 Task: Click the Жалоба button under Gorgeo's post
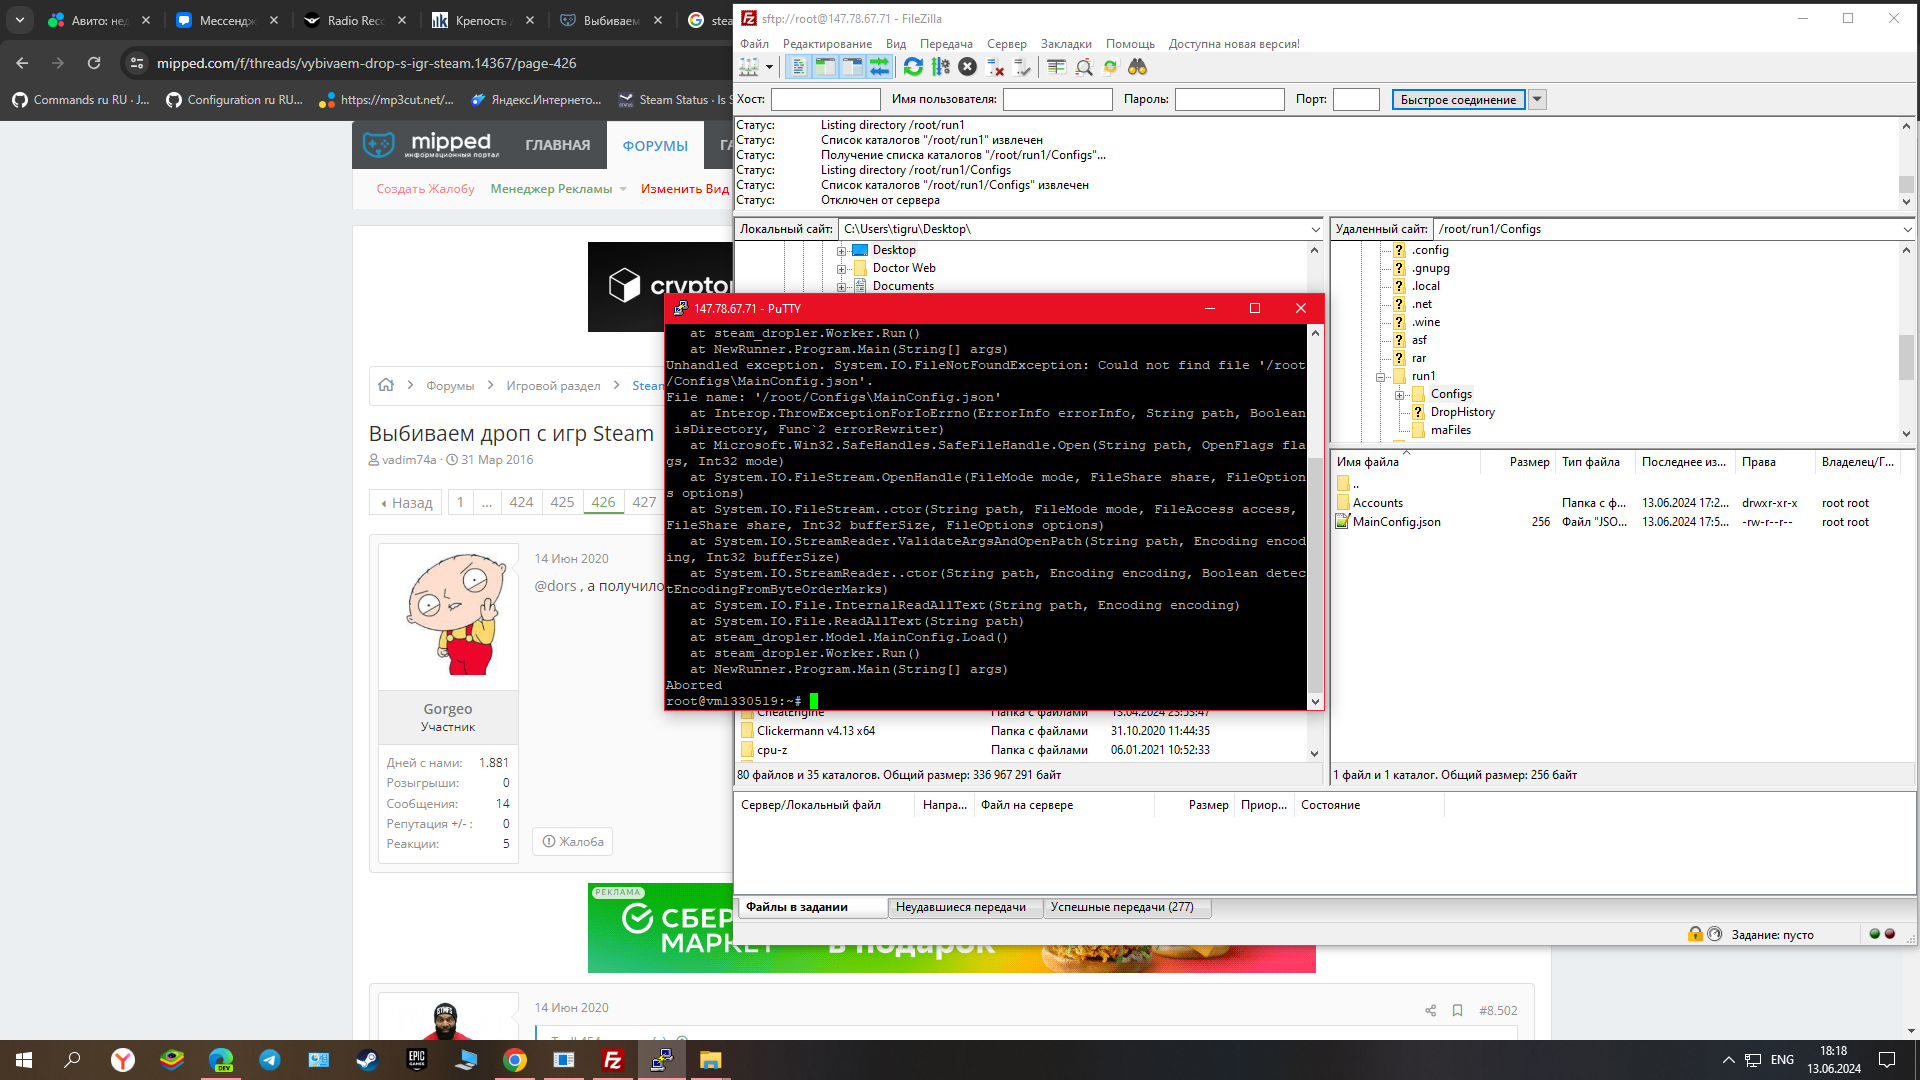click(573, 842)
